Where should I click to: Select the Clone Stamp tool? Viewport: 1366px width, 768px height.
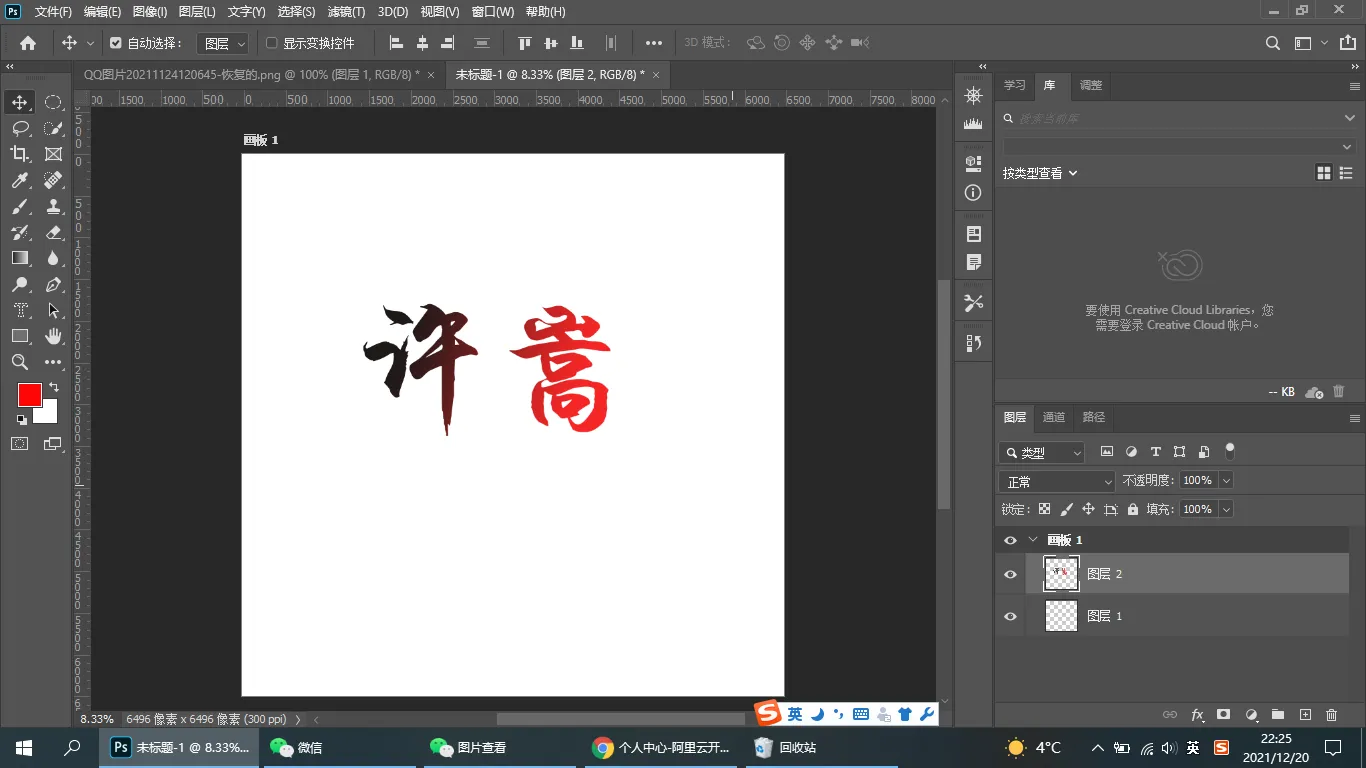(x=53, y=206)
